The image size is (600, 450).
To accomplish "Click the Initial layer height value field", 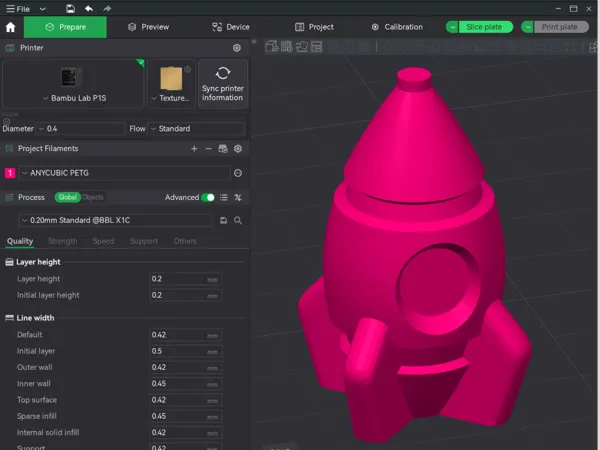I will coord(185,295).
